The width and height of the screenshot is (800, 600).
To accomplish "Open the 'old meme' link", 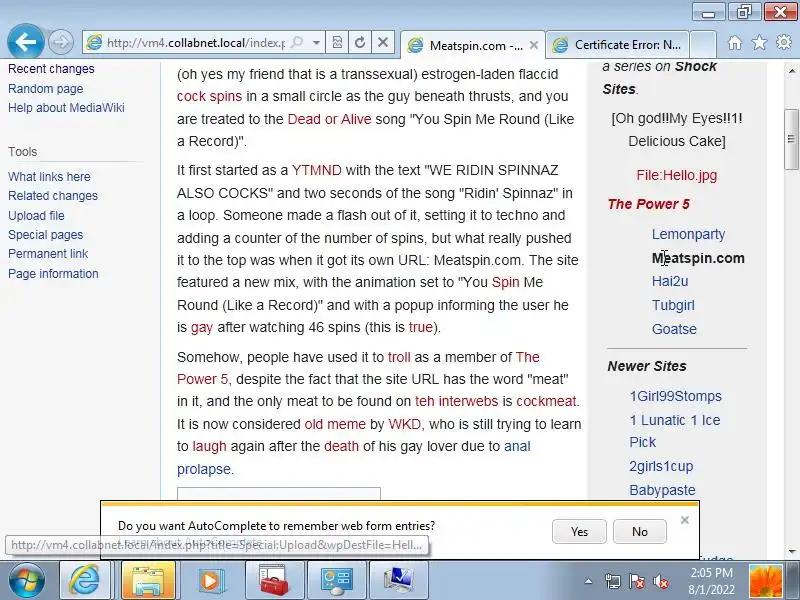I will 335,424.
